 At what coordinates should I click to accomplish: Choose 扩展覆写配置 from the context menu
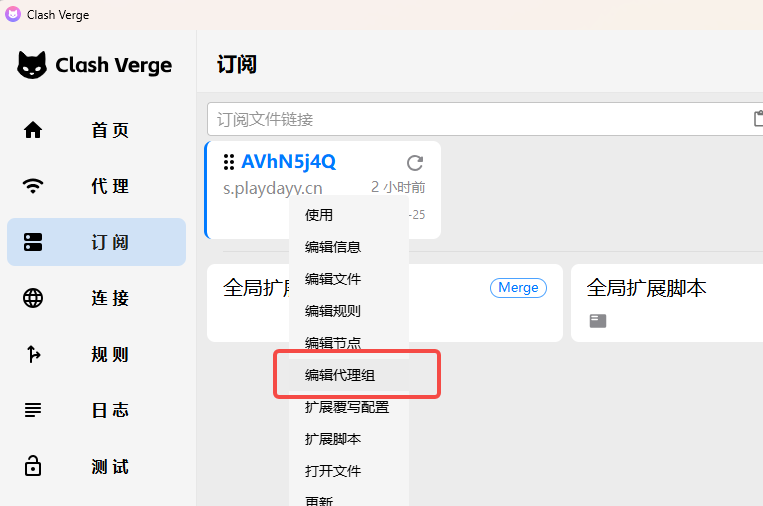point(349,407)
